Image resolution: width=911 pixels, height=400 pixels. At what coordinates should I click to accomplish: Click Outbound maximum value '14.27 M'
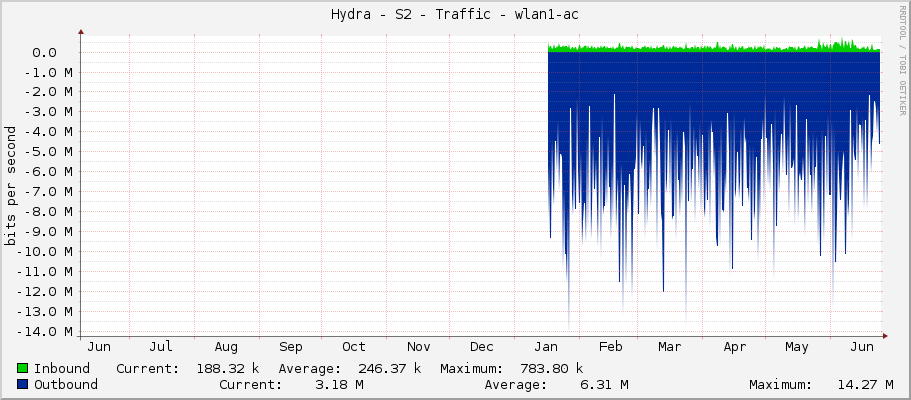tap(866, 384)
